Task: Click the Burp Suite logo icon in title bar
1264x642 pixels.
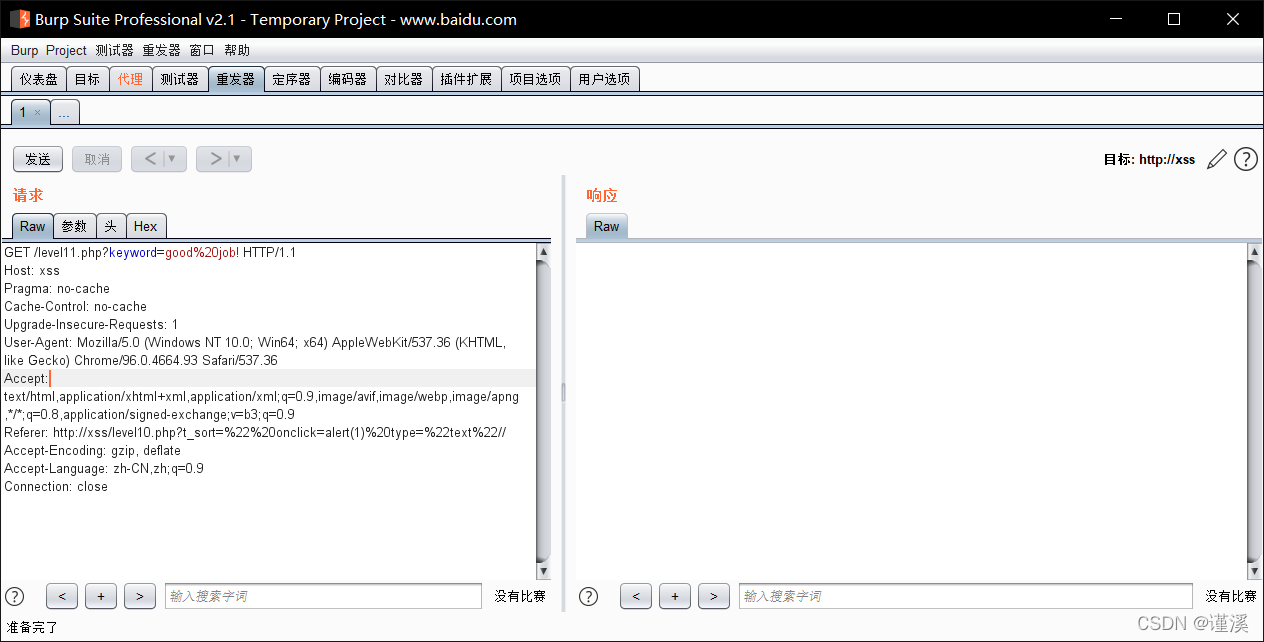Action: (19, 18)
